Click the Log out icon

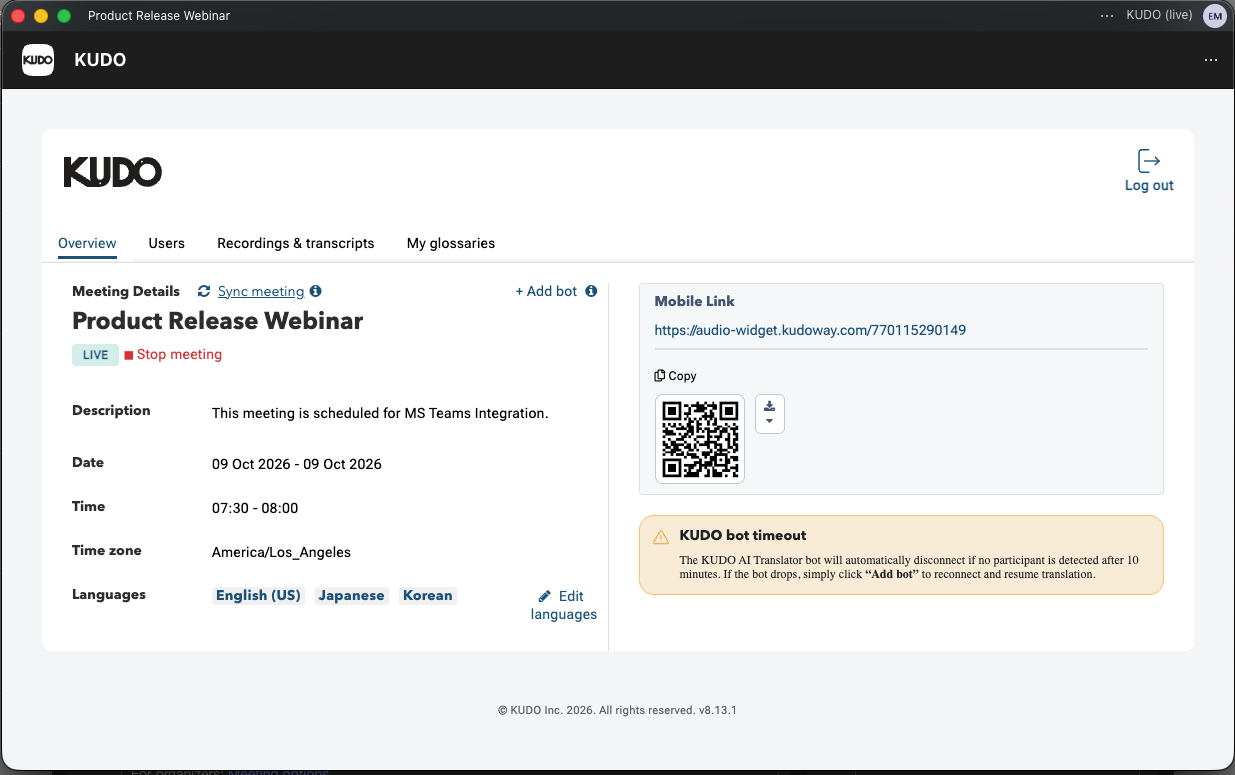[1149, 161]
